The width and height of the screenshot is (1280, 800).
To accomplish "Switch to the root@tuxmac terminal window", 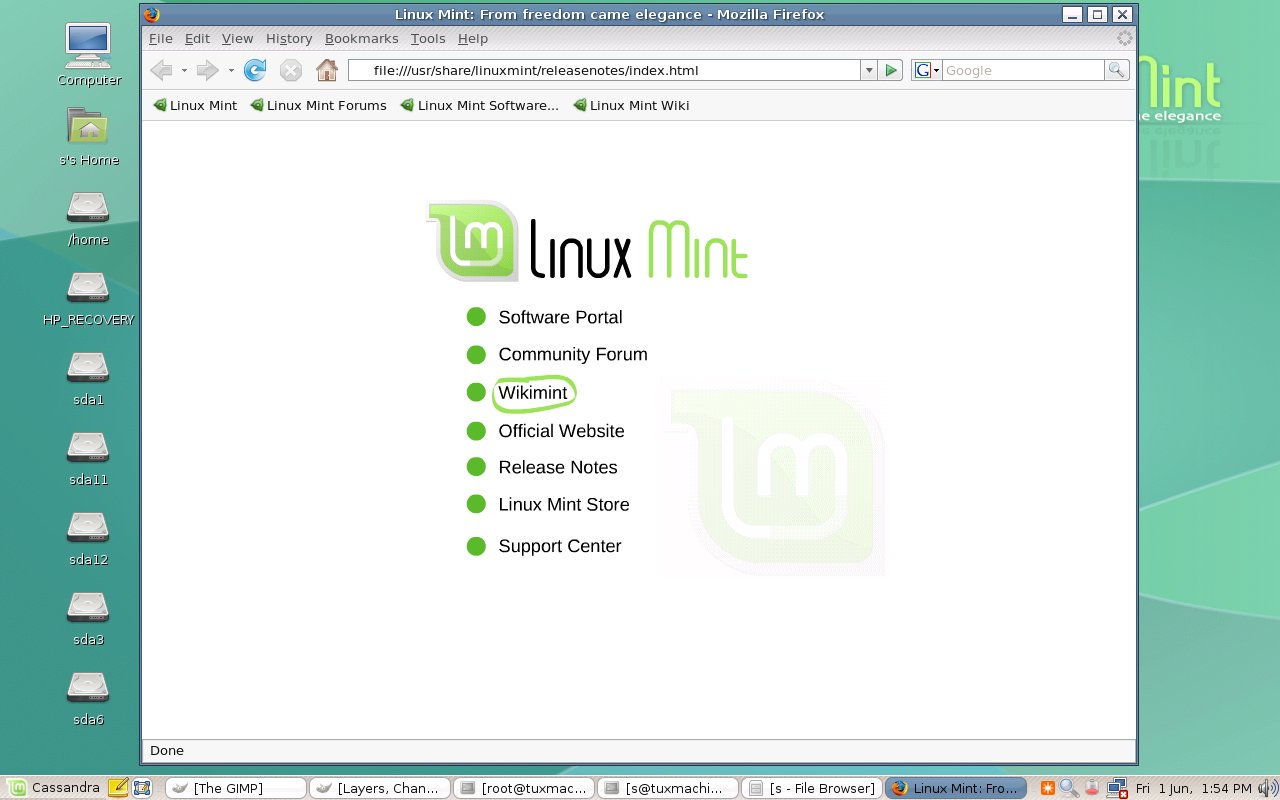I will [x=523, y=788].
